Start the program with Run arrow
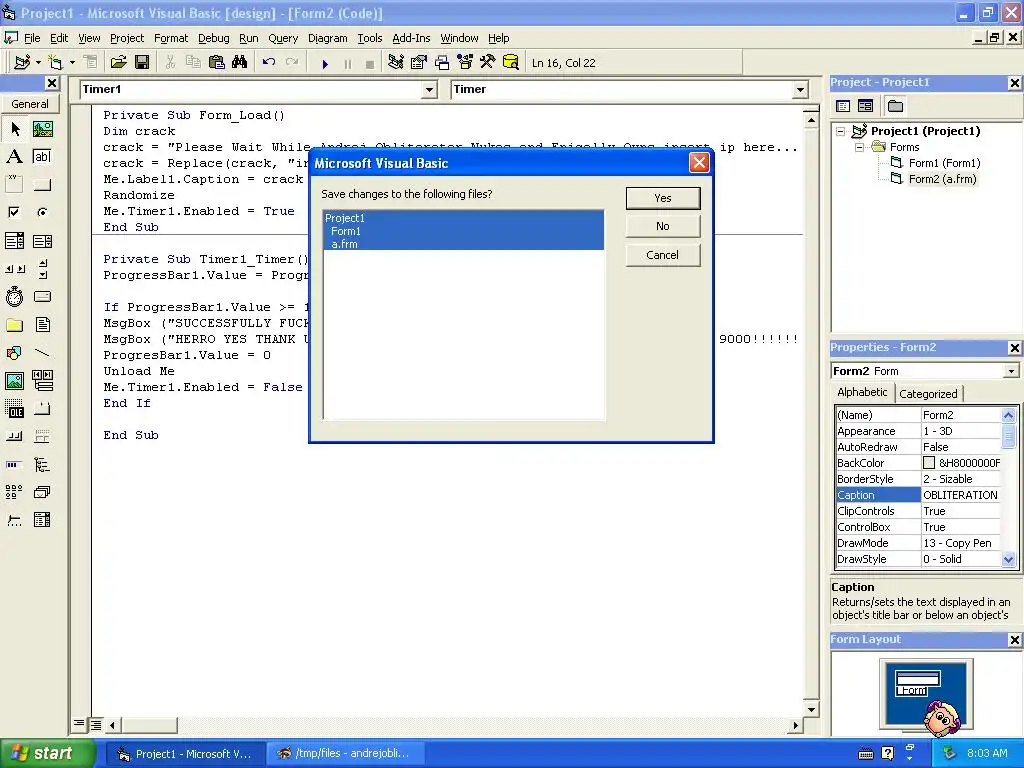The width and height of the screenshot is (1024, 768). [x=325, y=63]
